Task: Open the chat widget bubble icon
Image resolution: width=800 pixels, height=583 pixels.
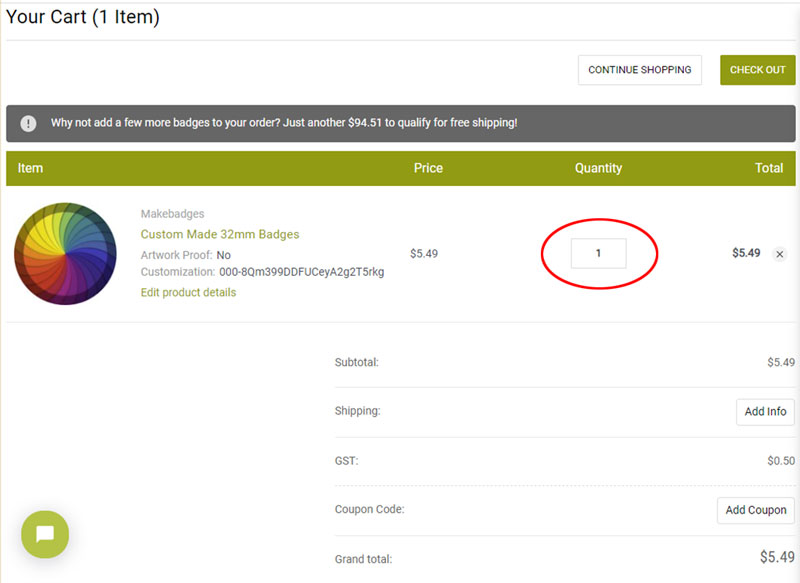Action: (x=45, y=534)
